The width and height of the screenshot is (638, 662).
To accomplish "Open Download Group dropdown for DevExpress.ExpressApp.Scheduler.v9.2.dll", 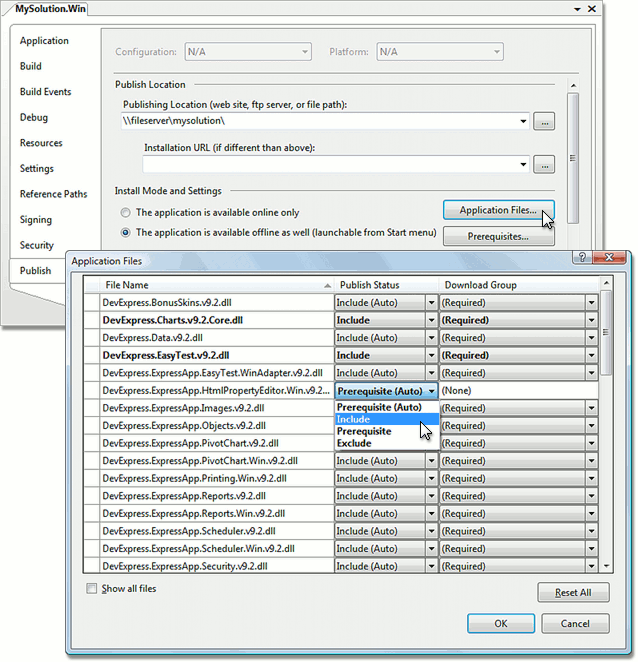I will click(x=592, y=531).
